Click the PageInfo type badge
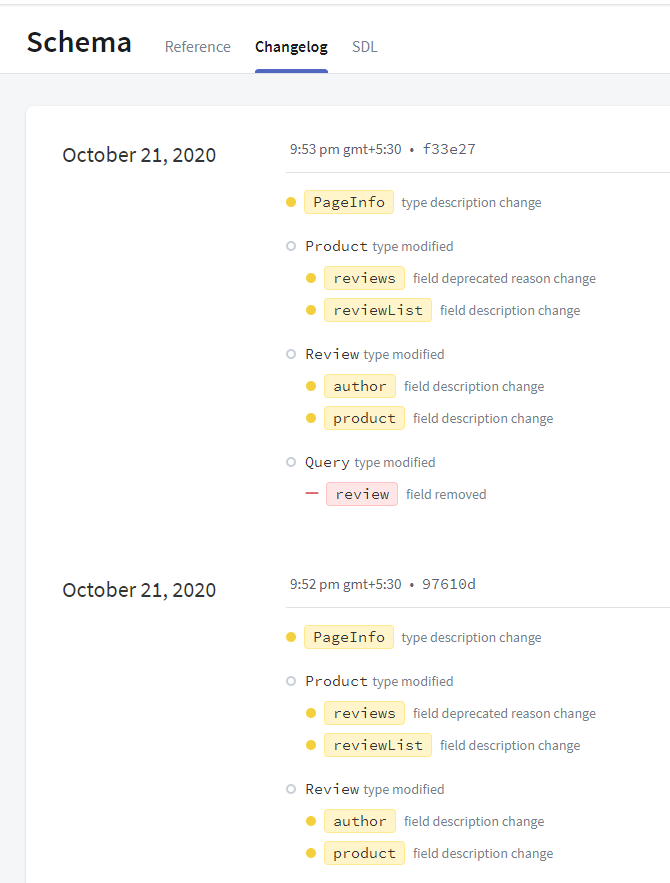 (348, 201)
